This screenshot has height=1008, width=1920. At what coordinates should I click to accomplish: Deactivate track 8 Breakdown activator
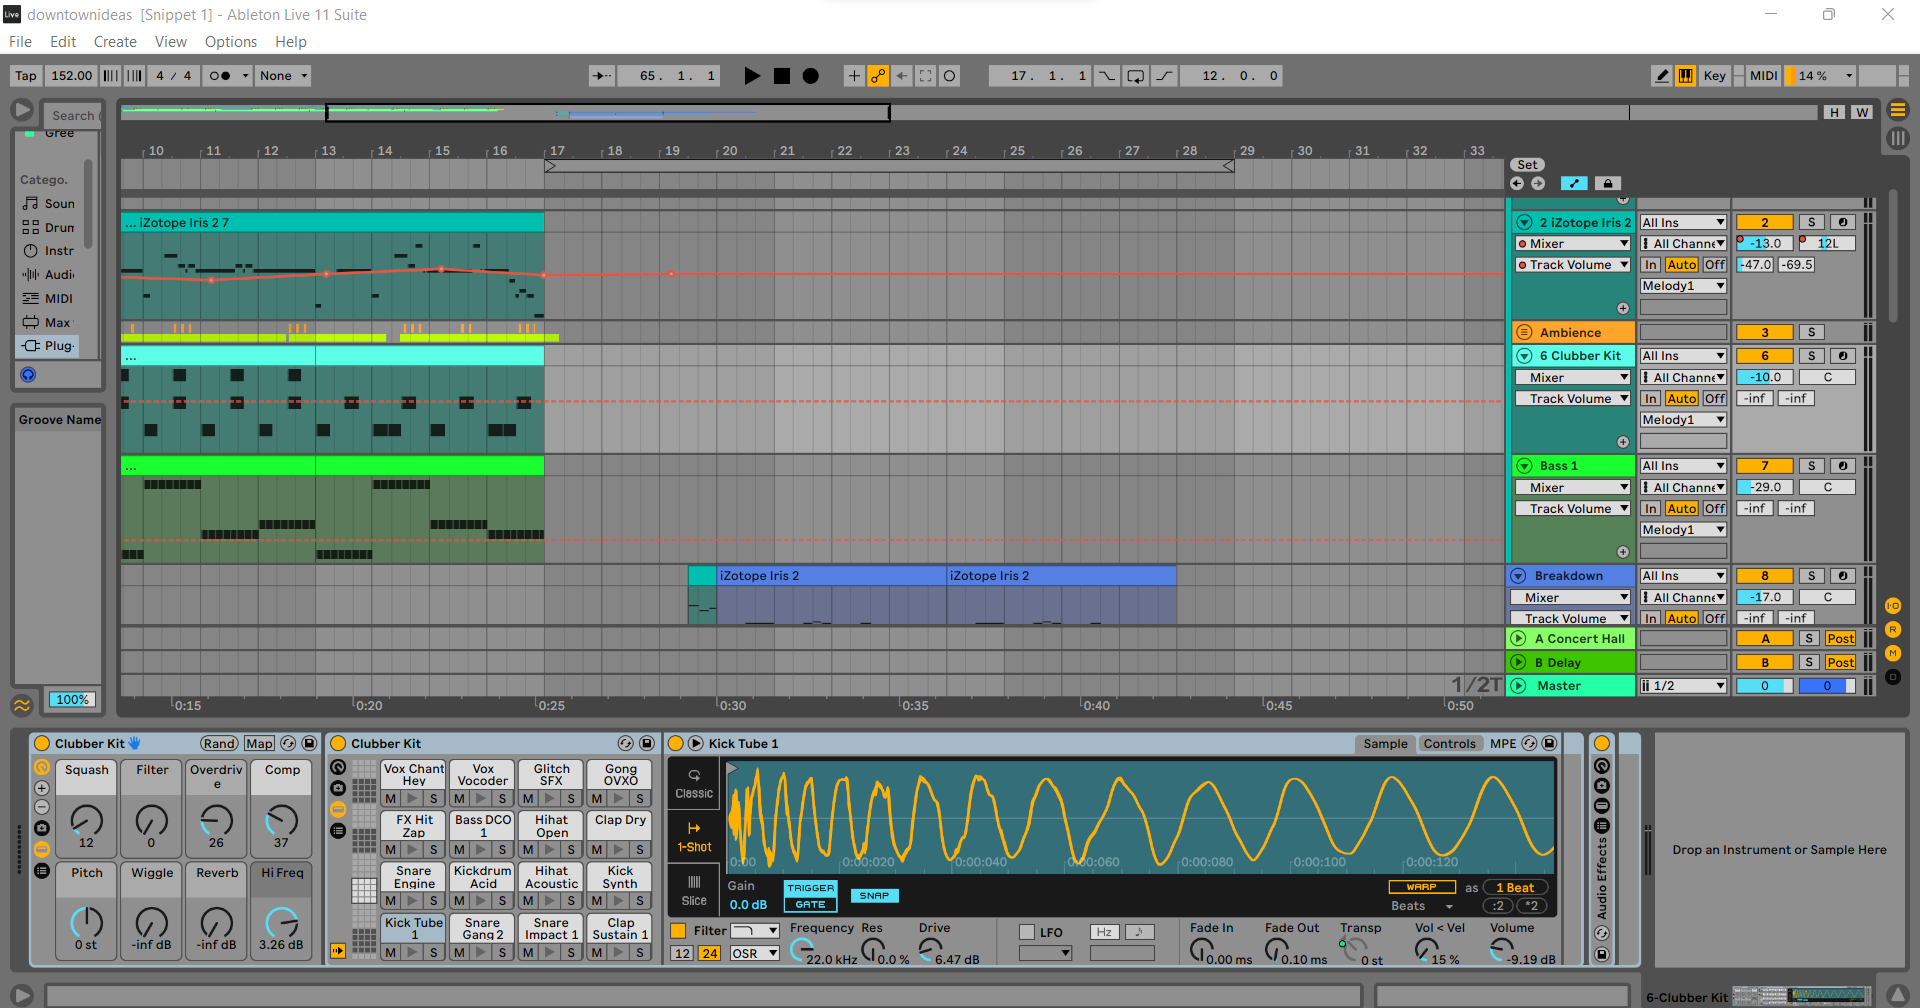pos(1764,576)
